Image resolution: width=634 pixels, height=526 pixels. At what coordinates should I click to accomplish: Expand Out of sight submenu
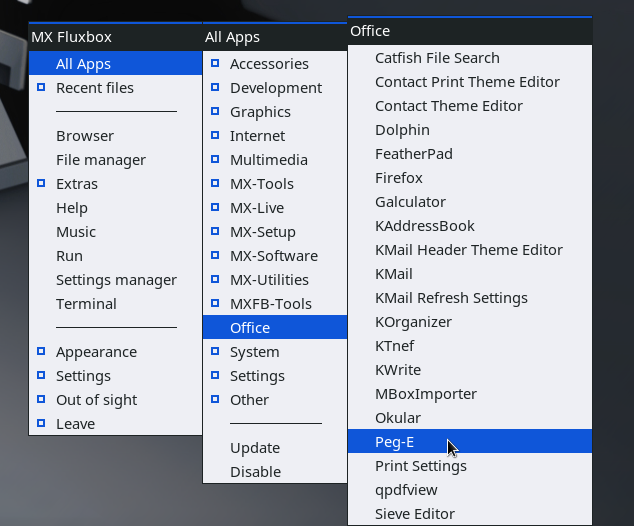click(115, 400)
